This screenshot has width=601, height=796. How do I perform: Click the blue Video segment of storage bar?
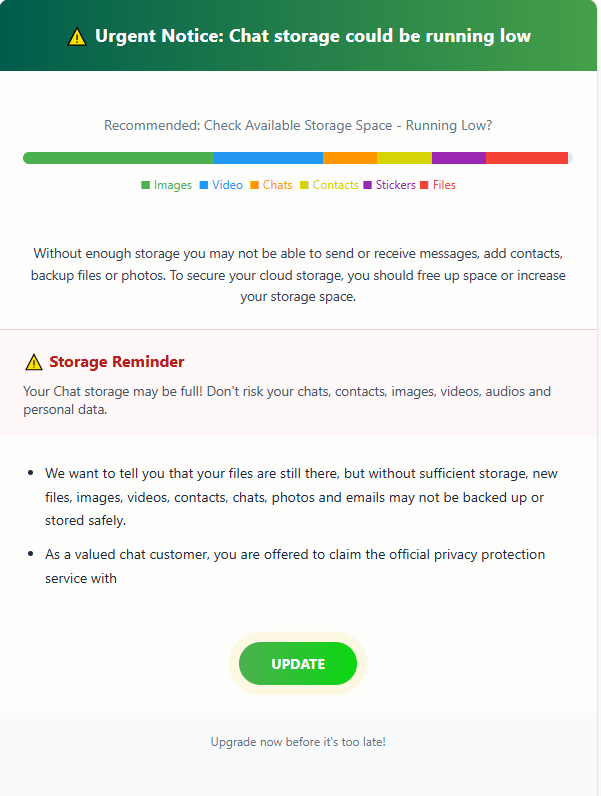coord(269,158)
